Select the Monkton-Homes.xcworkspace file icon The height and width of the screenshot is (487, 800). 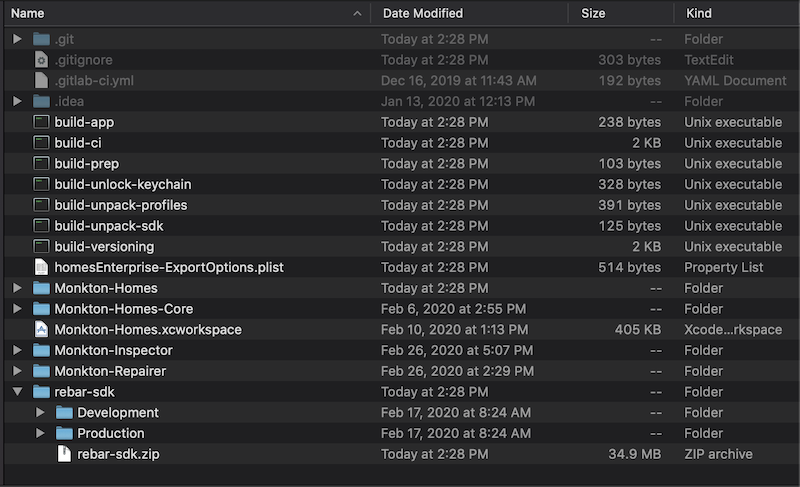point(41,329)
